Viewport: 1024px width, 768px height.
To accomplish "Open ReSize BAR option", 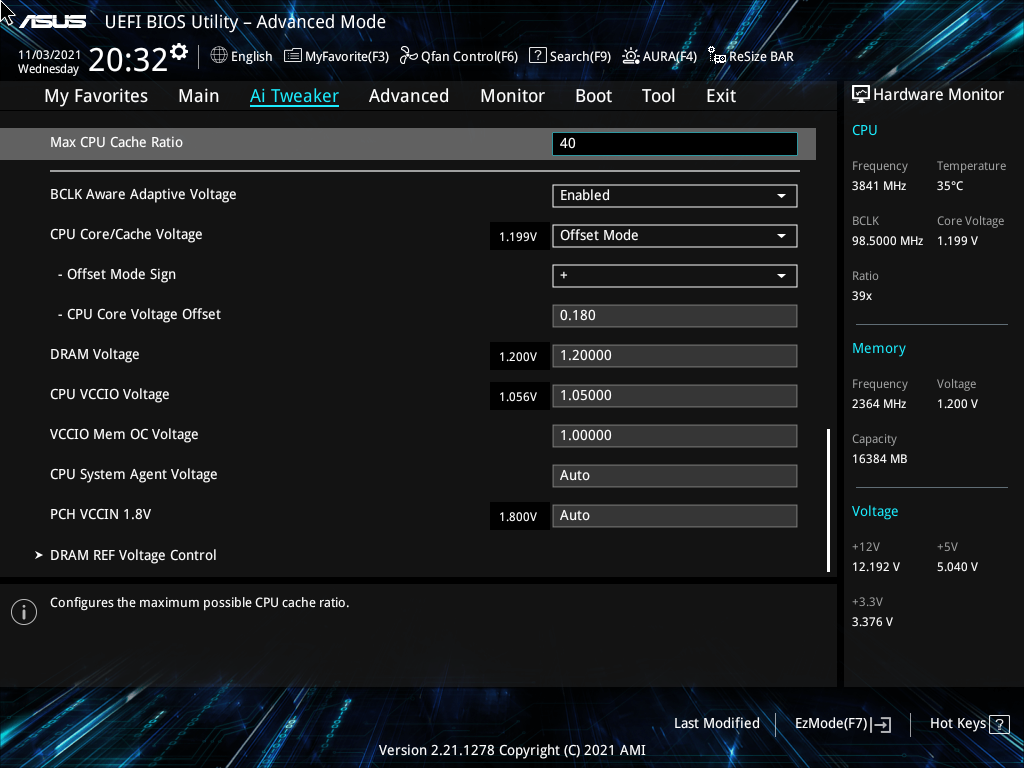I will click(761, 57).
